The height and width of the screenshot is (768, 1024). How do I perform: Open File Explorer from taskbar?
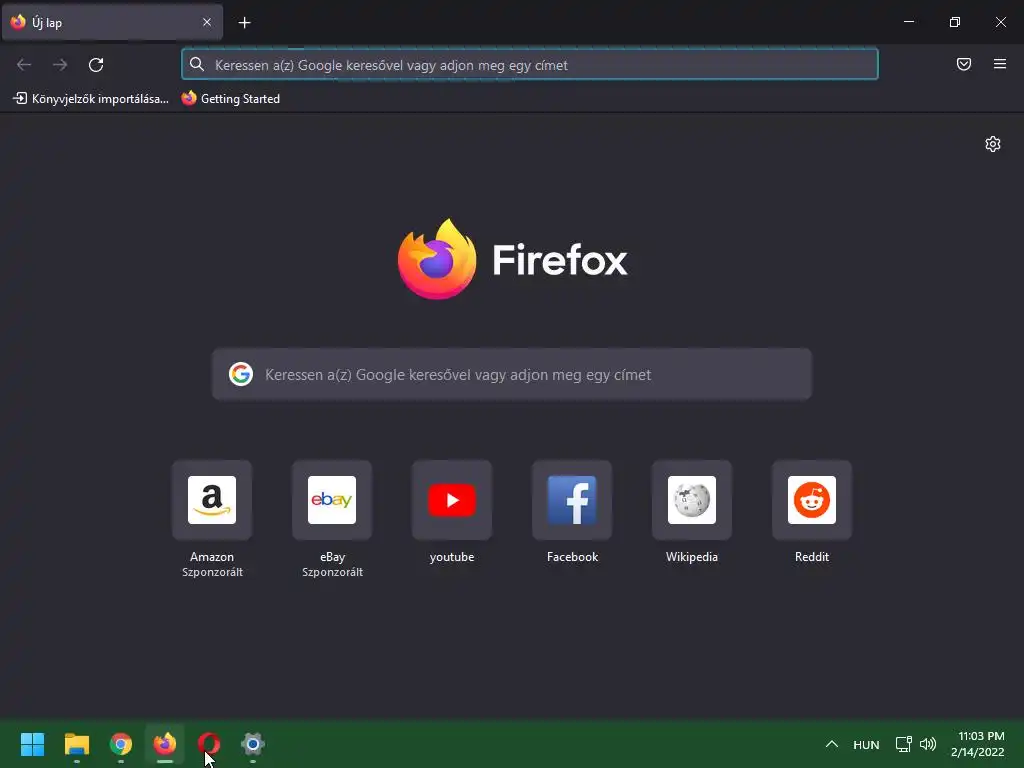pos(76,744)
